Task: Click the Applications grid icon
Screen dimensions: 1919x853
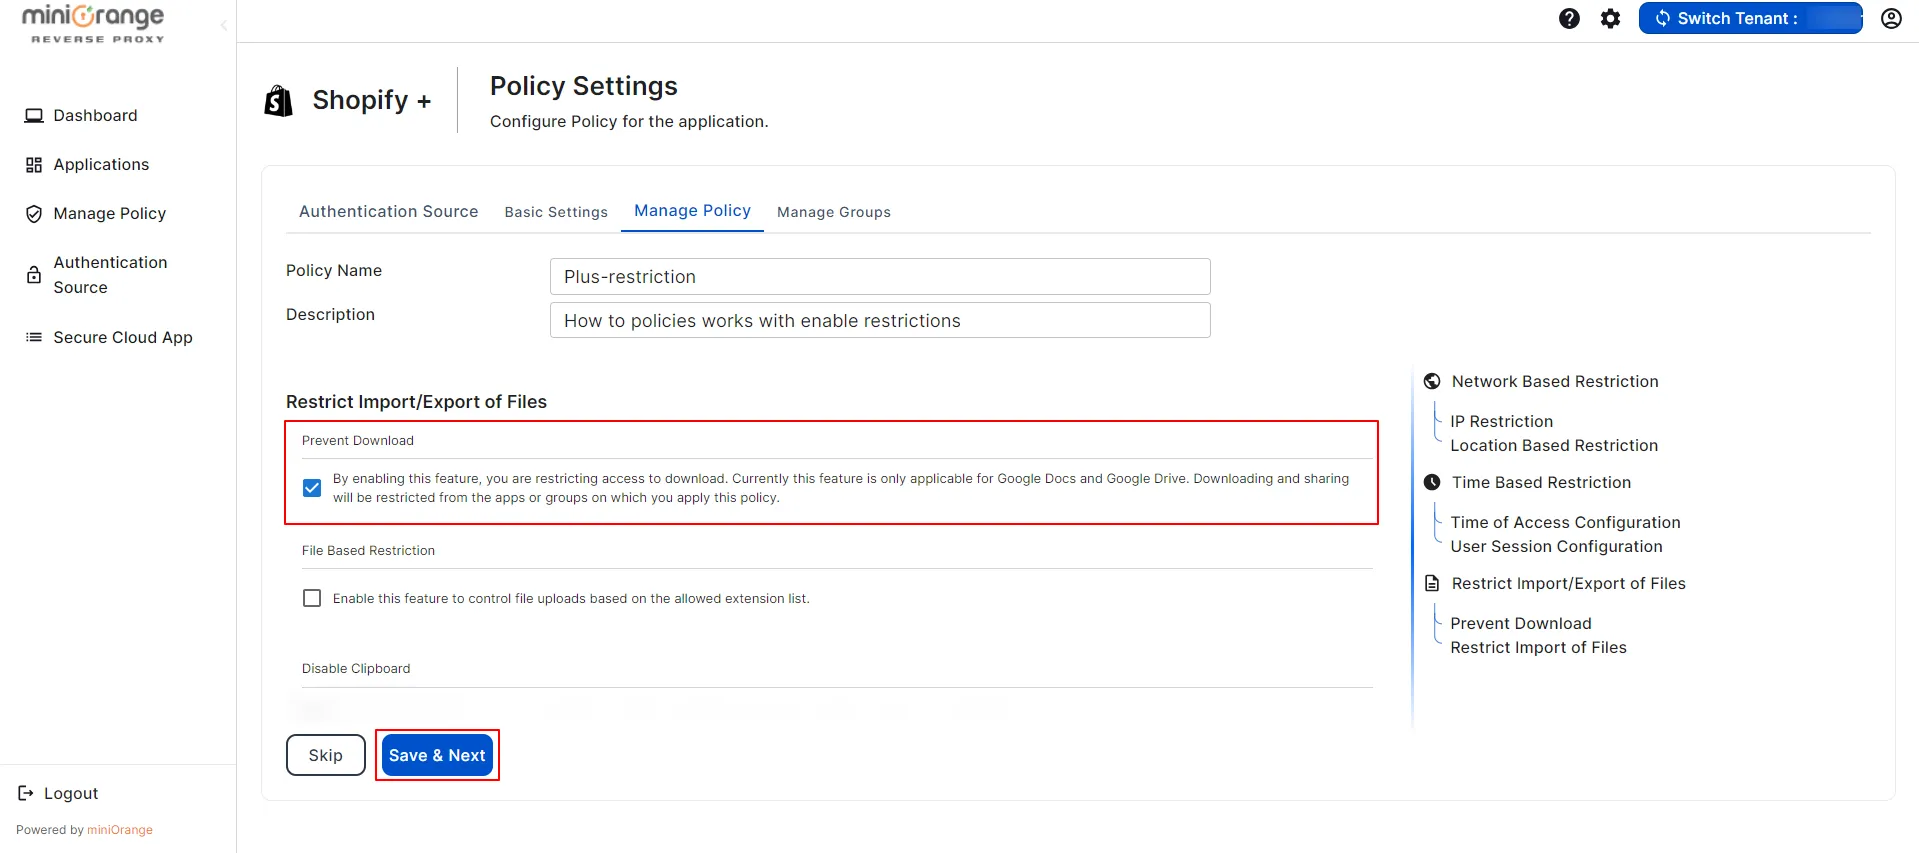Action: tap(34, 165)
